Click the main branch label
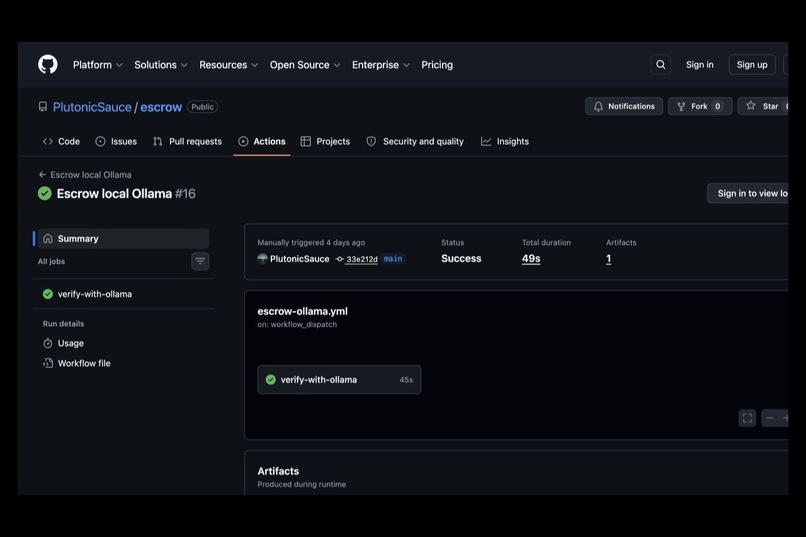 (393, 258)
